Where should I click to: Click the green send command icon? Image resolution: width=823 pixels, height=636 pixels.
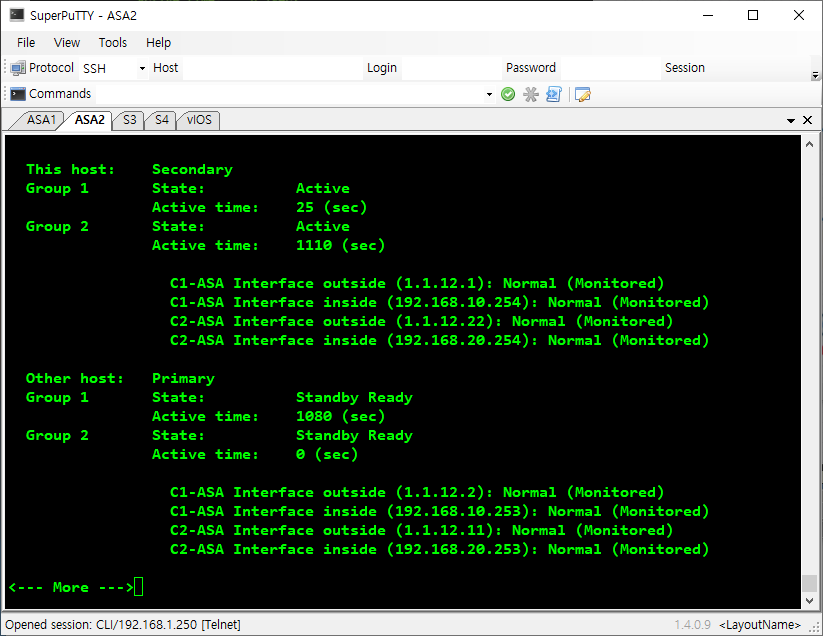508,94
